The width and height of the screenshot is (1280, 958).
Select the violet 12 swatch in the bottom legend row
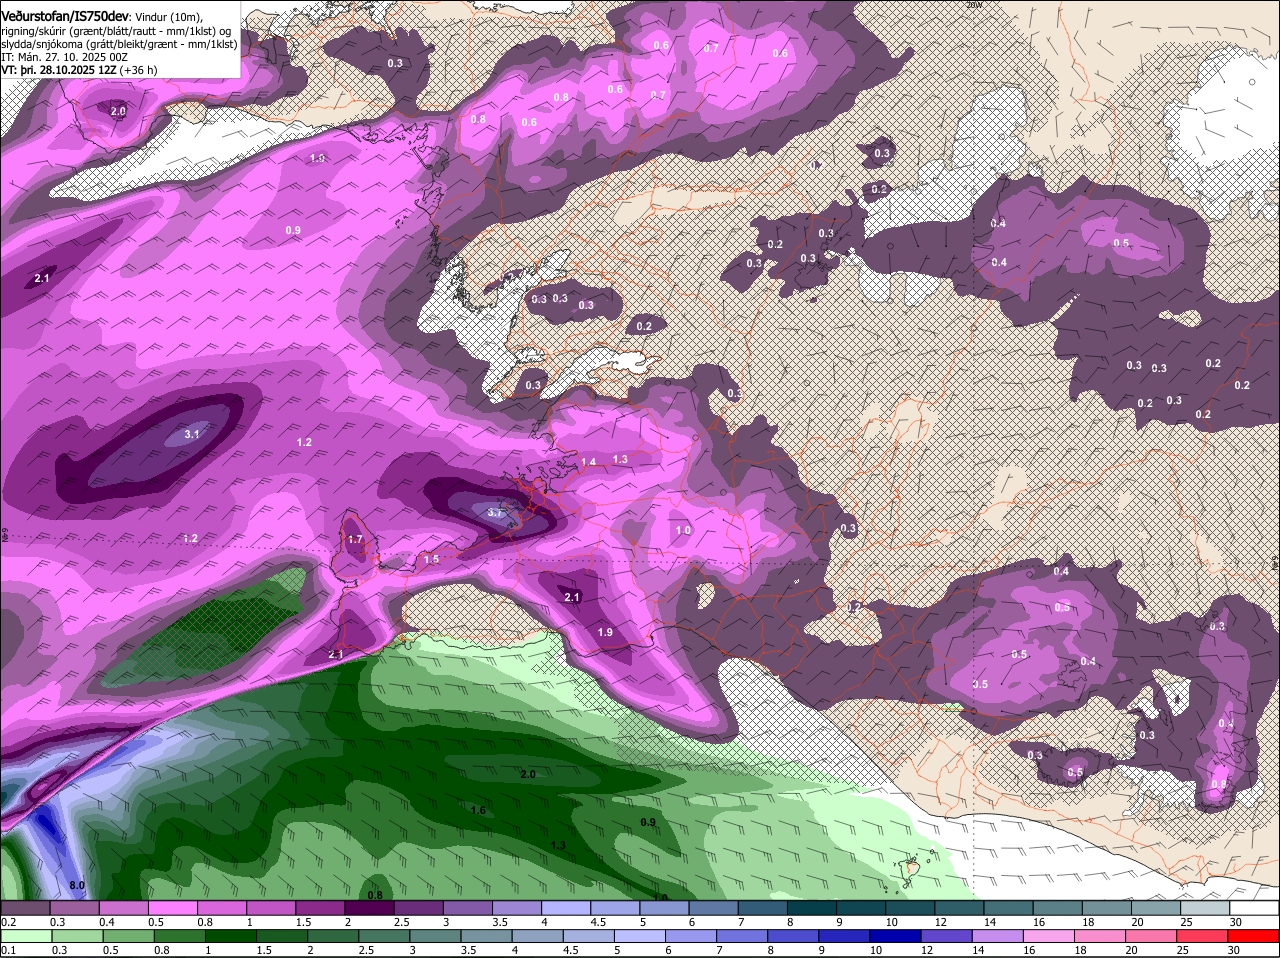click(x=945, y=936)
